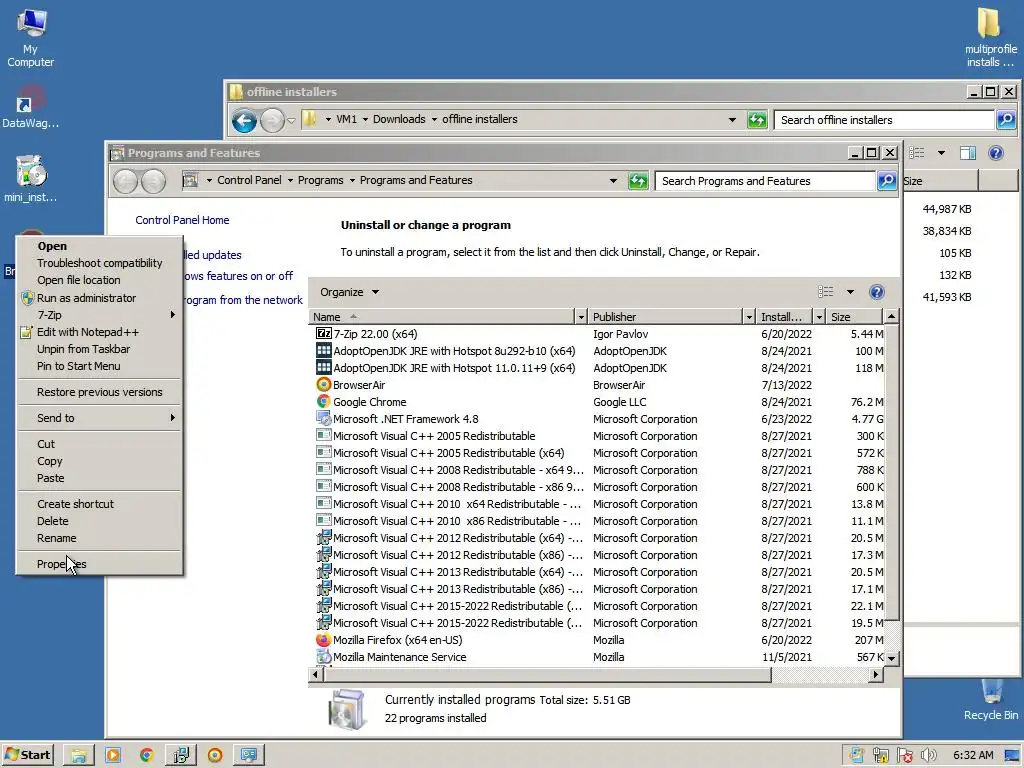The image size is (1024, 768).
Task: Open the DataWag desktop shortcut
Action: click(x=30, y=106)
